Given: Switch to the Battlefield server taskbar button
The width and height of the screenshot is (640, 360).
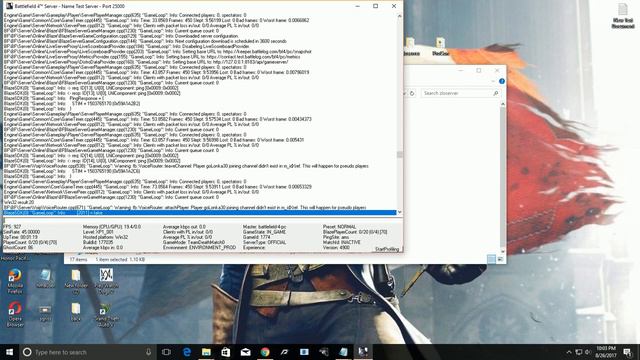Looking at the screenshot, I should click(363, 352).
